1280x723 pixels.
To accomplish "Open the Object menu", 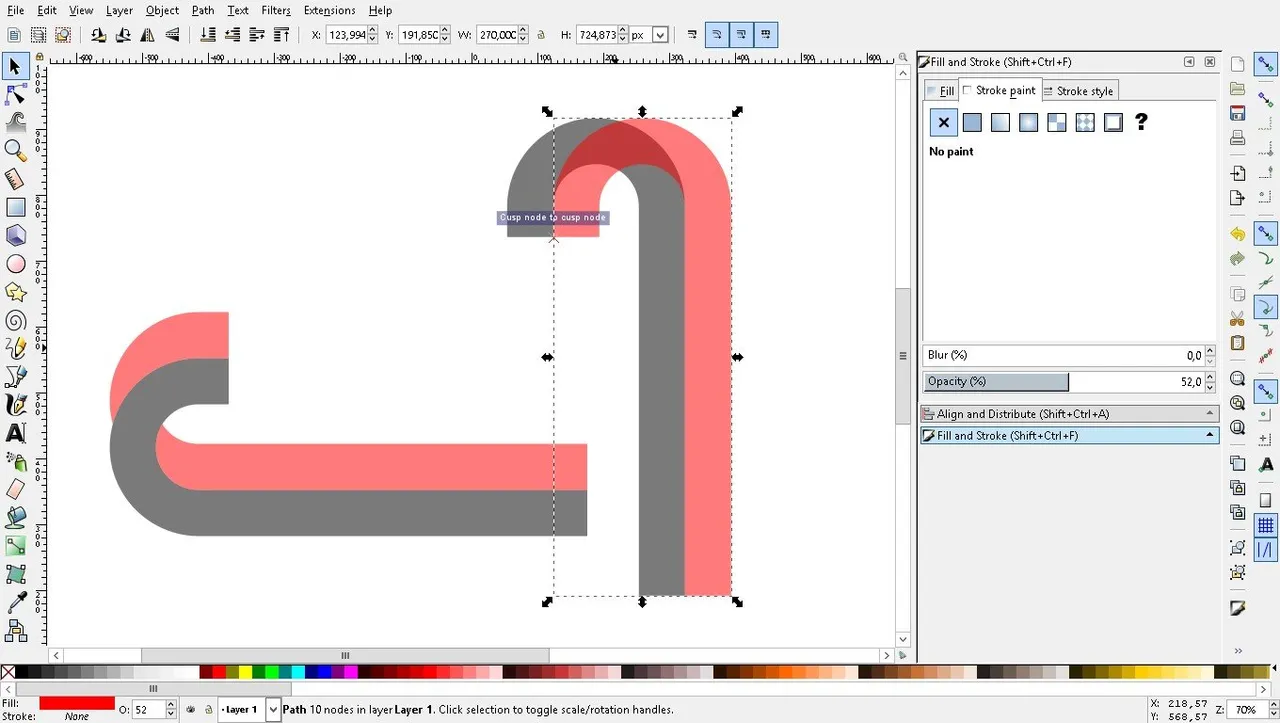I will [162, 10].
